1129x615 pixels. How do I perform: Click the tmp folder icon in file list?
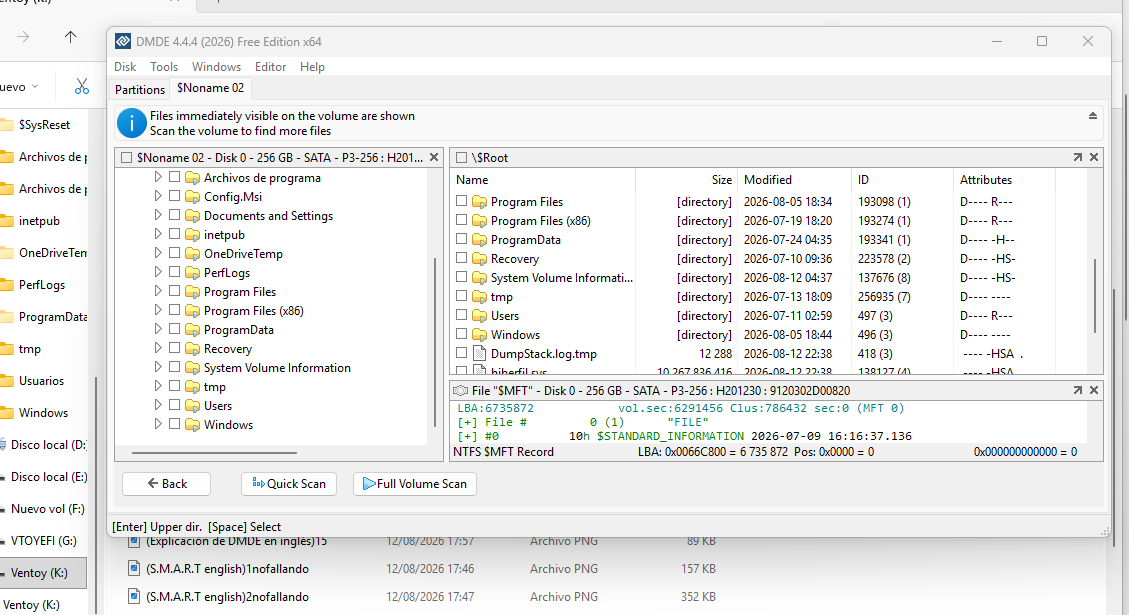tap(480, 297)
